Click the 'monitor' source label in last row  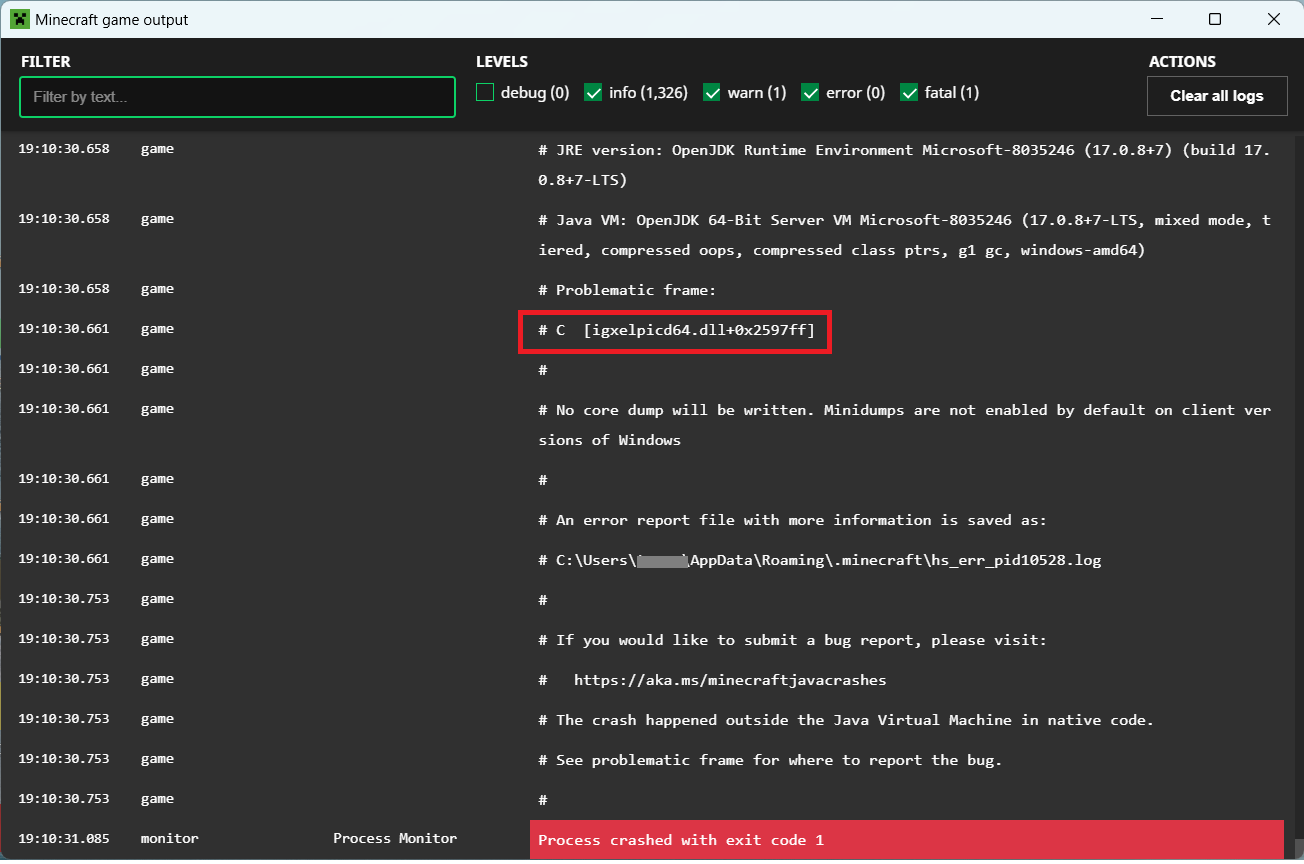(170, 839)
